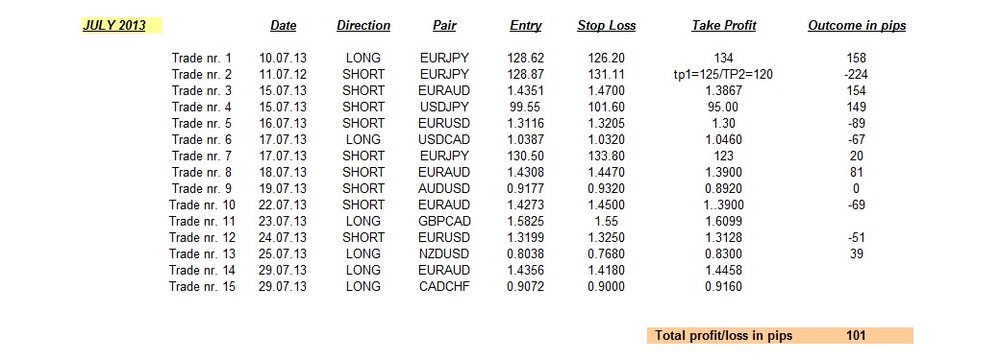Click the Date column header
The height and width of the screenshot is (361, 1000).
283,26
